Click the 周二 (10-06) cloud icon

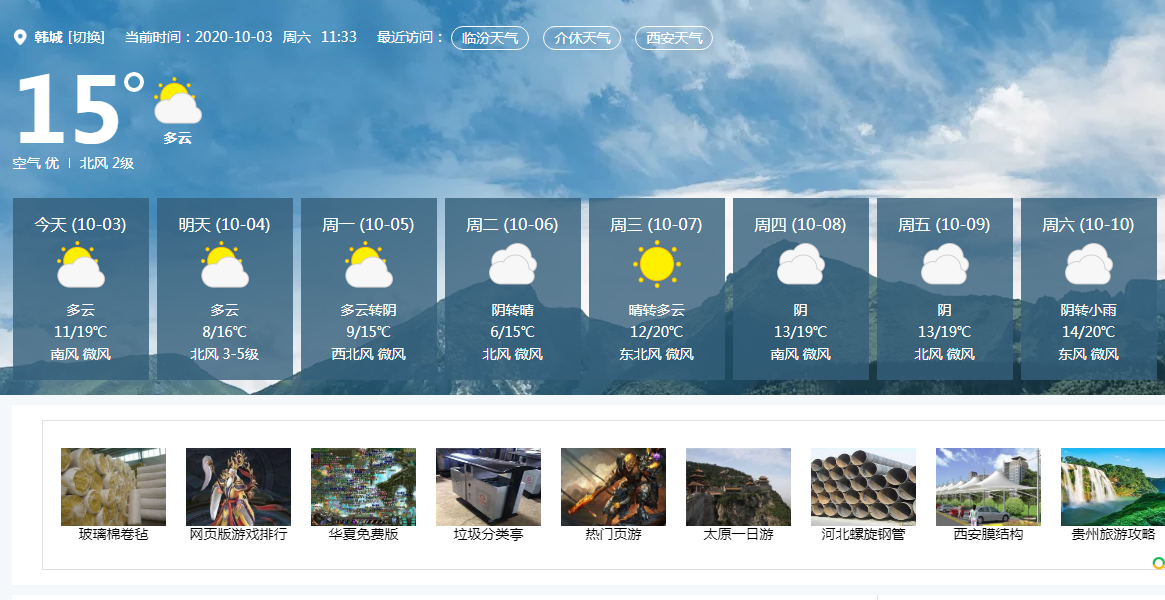513,265
